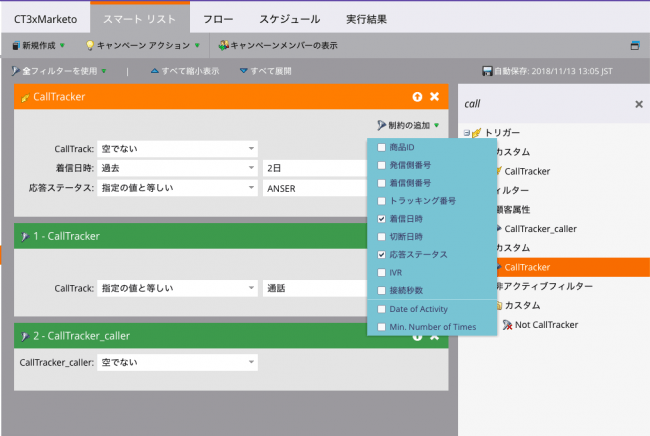Click the ANSER value field
Viewport: 650px width, 436px height.
315,188
